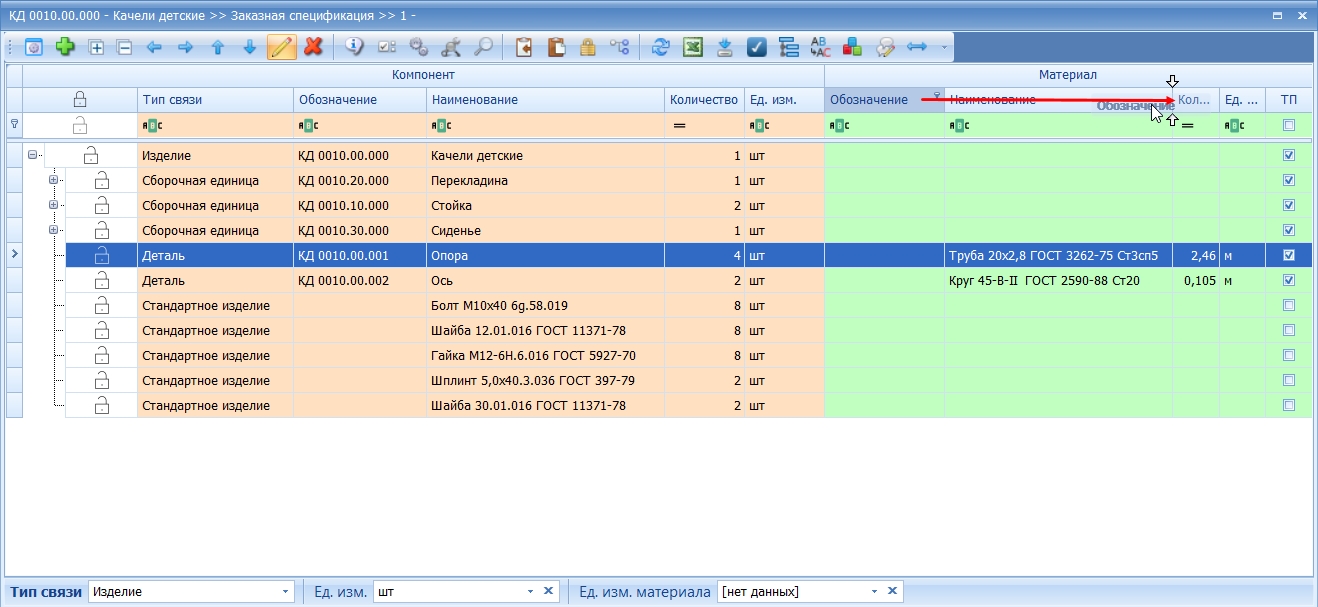This screenshot has height=607, width=1318.
Task: Collapse the Изделие root tree node
Action: [33, 155]
